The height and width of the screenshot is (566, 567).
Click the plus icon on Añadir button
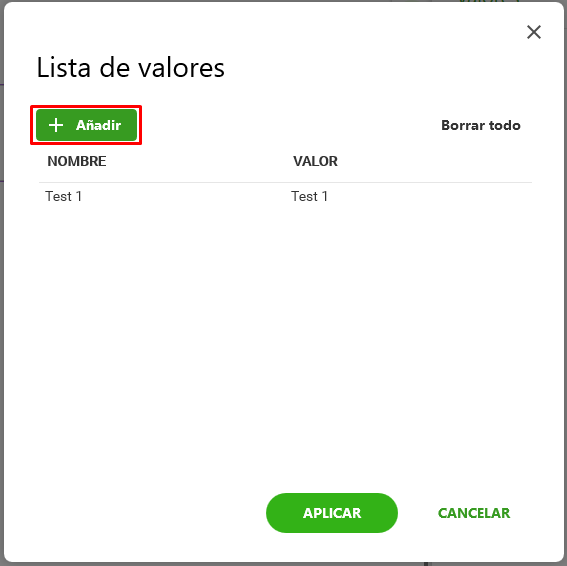click(56, 125)
